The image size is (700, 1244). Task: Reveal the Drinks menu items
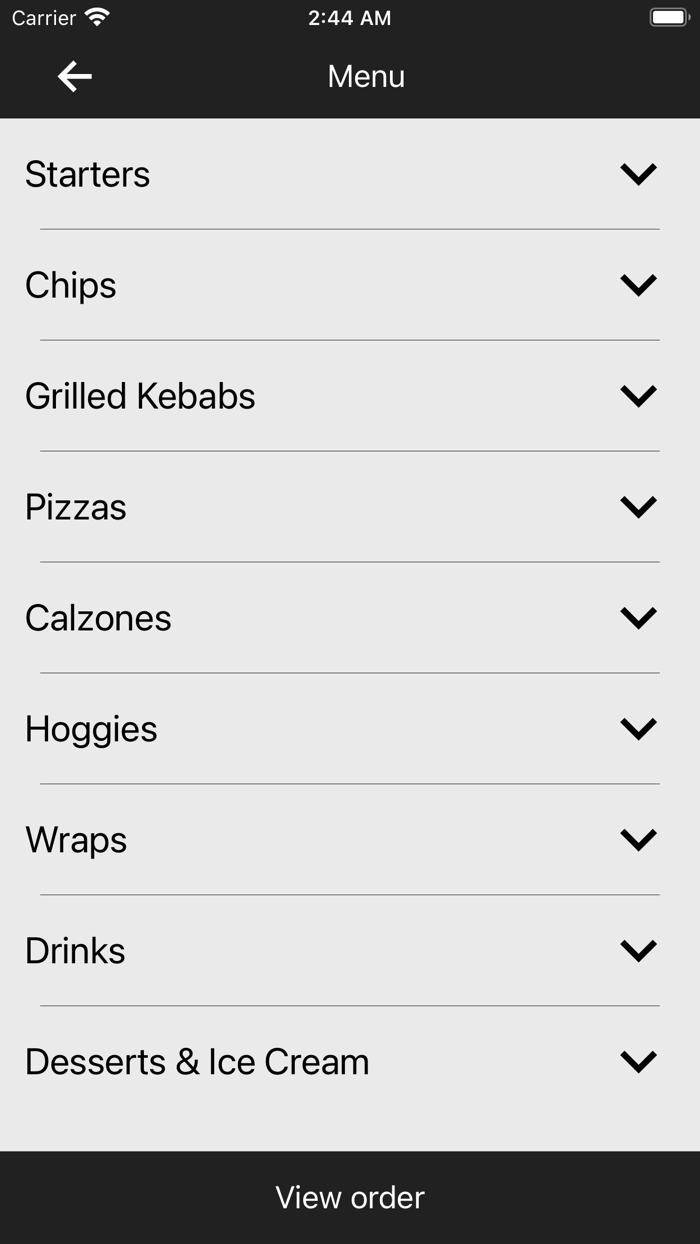point(638,950)
